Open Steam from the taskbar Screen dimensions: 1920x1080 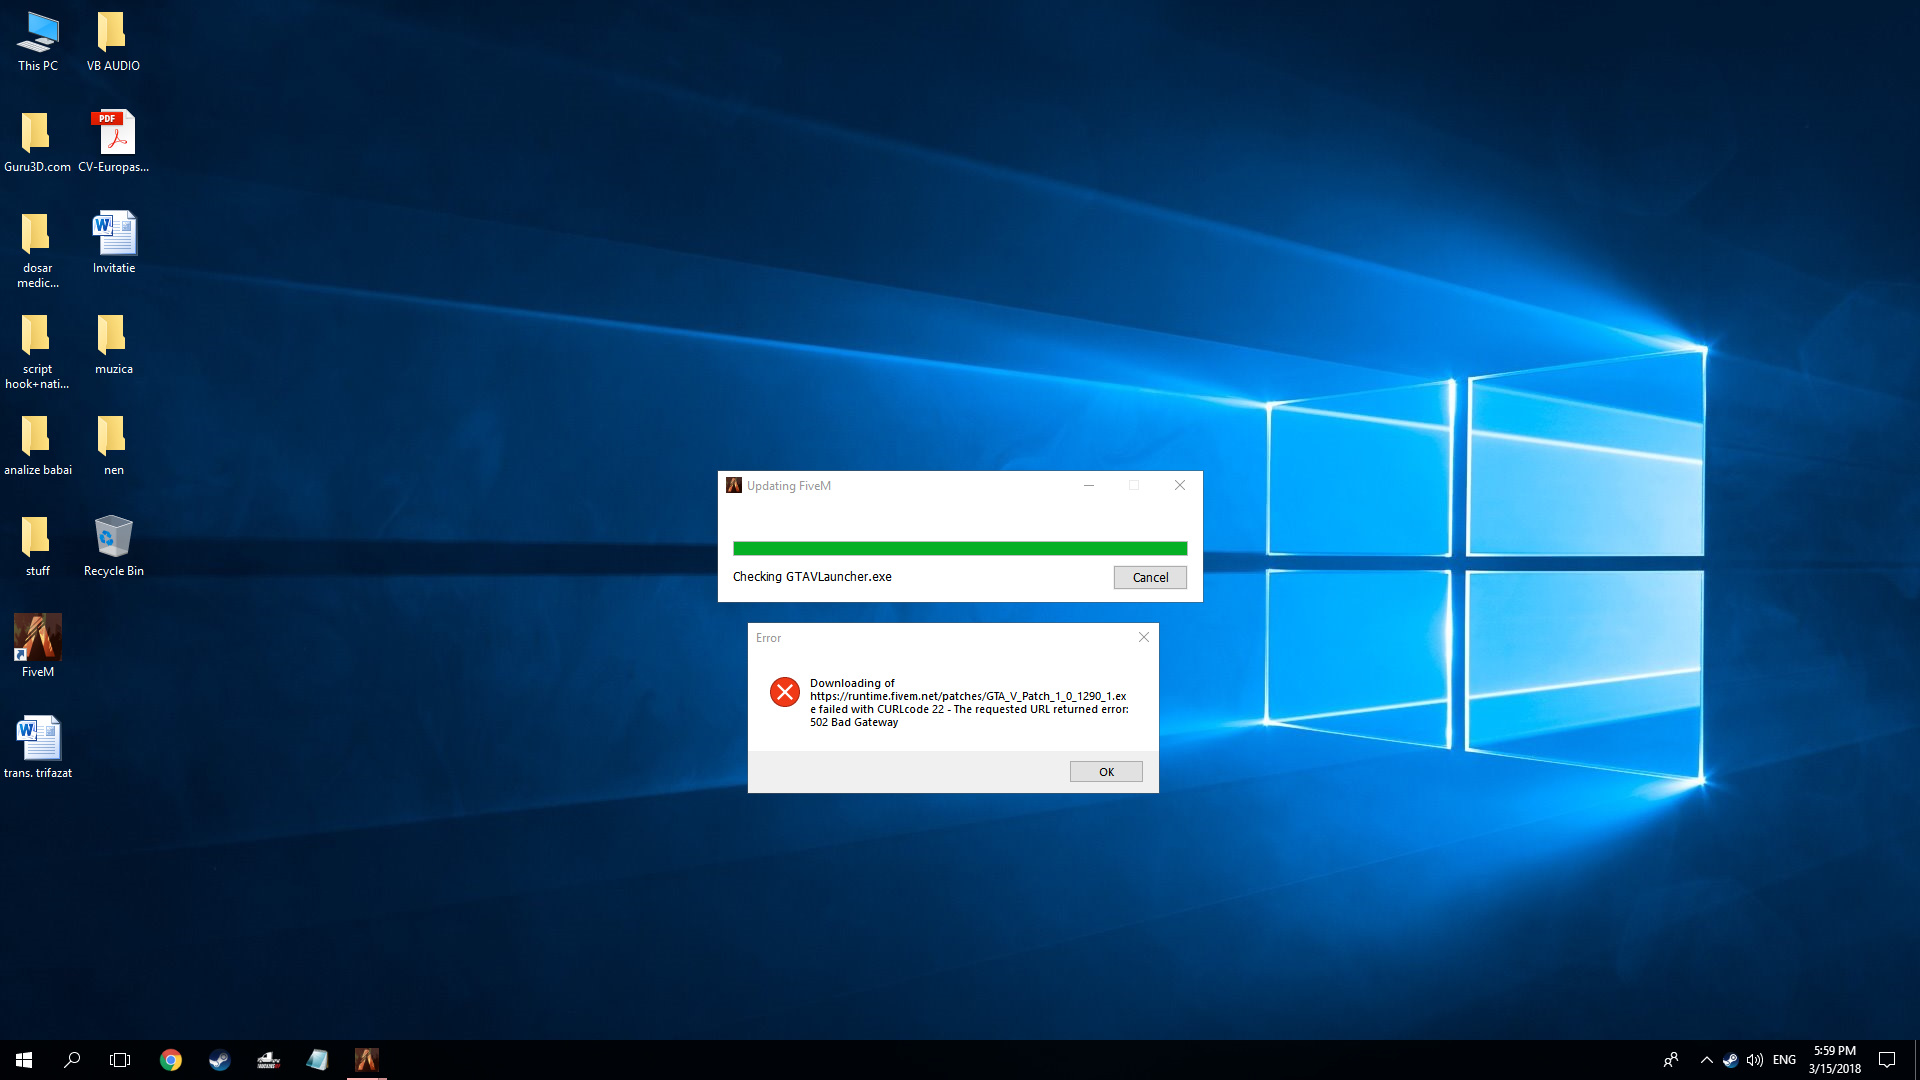click(220, 1060)
